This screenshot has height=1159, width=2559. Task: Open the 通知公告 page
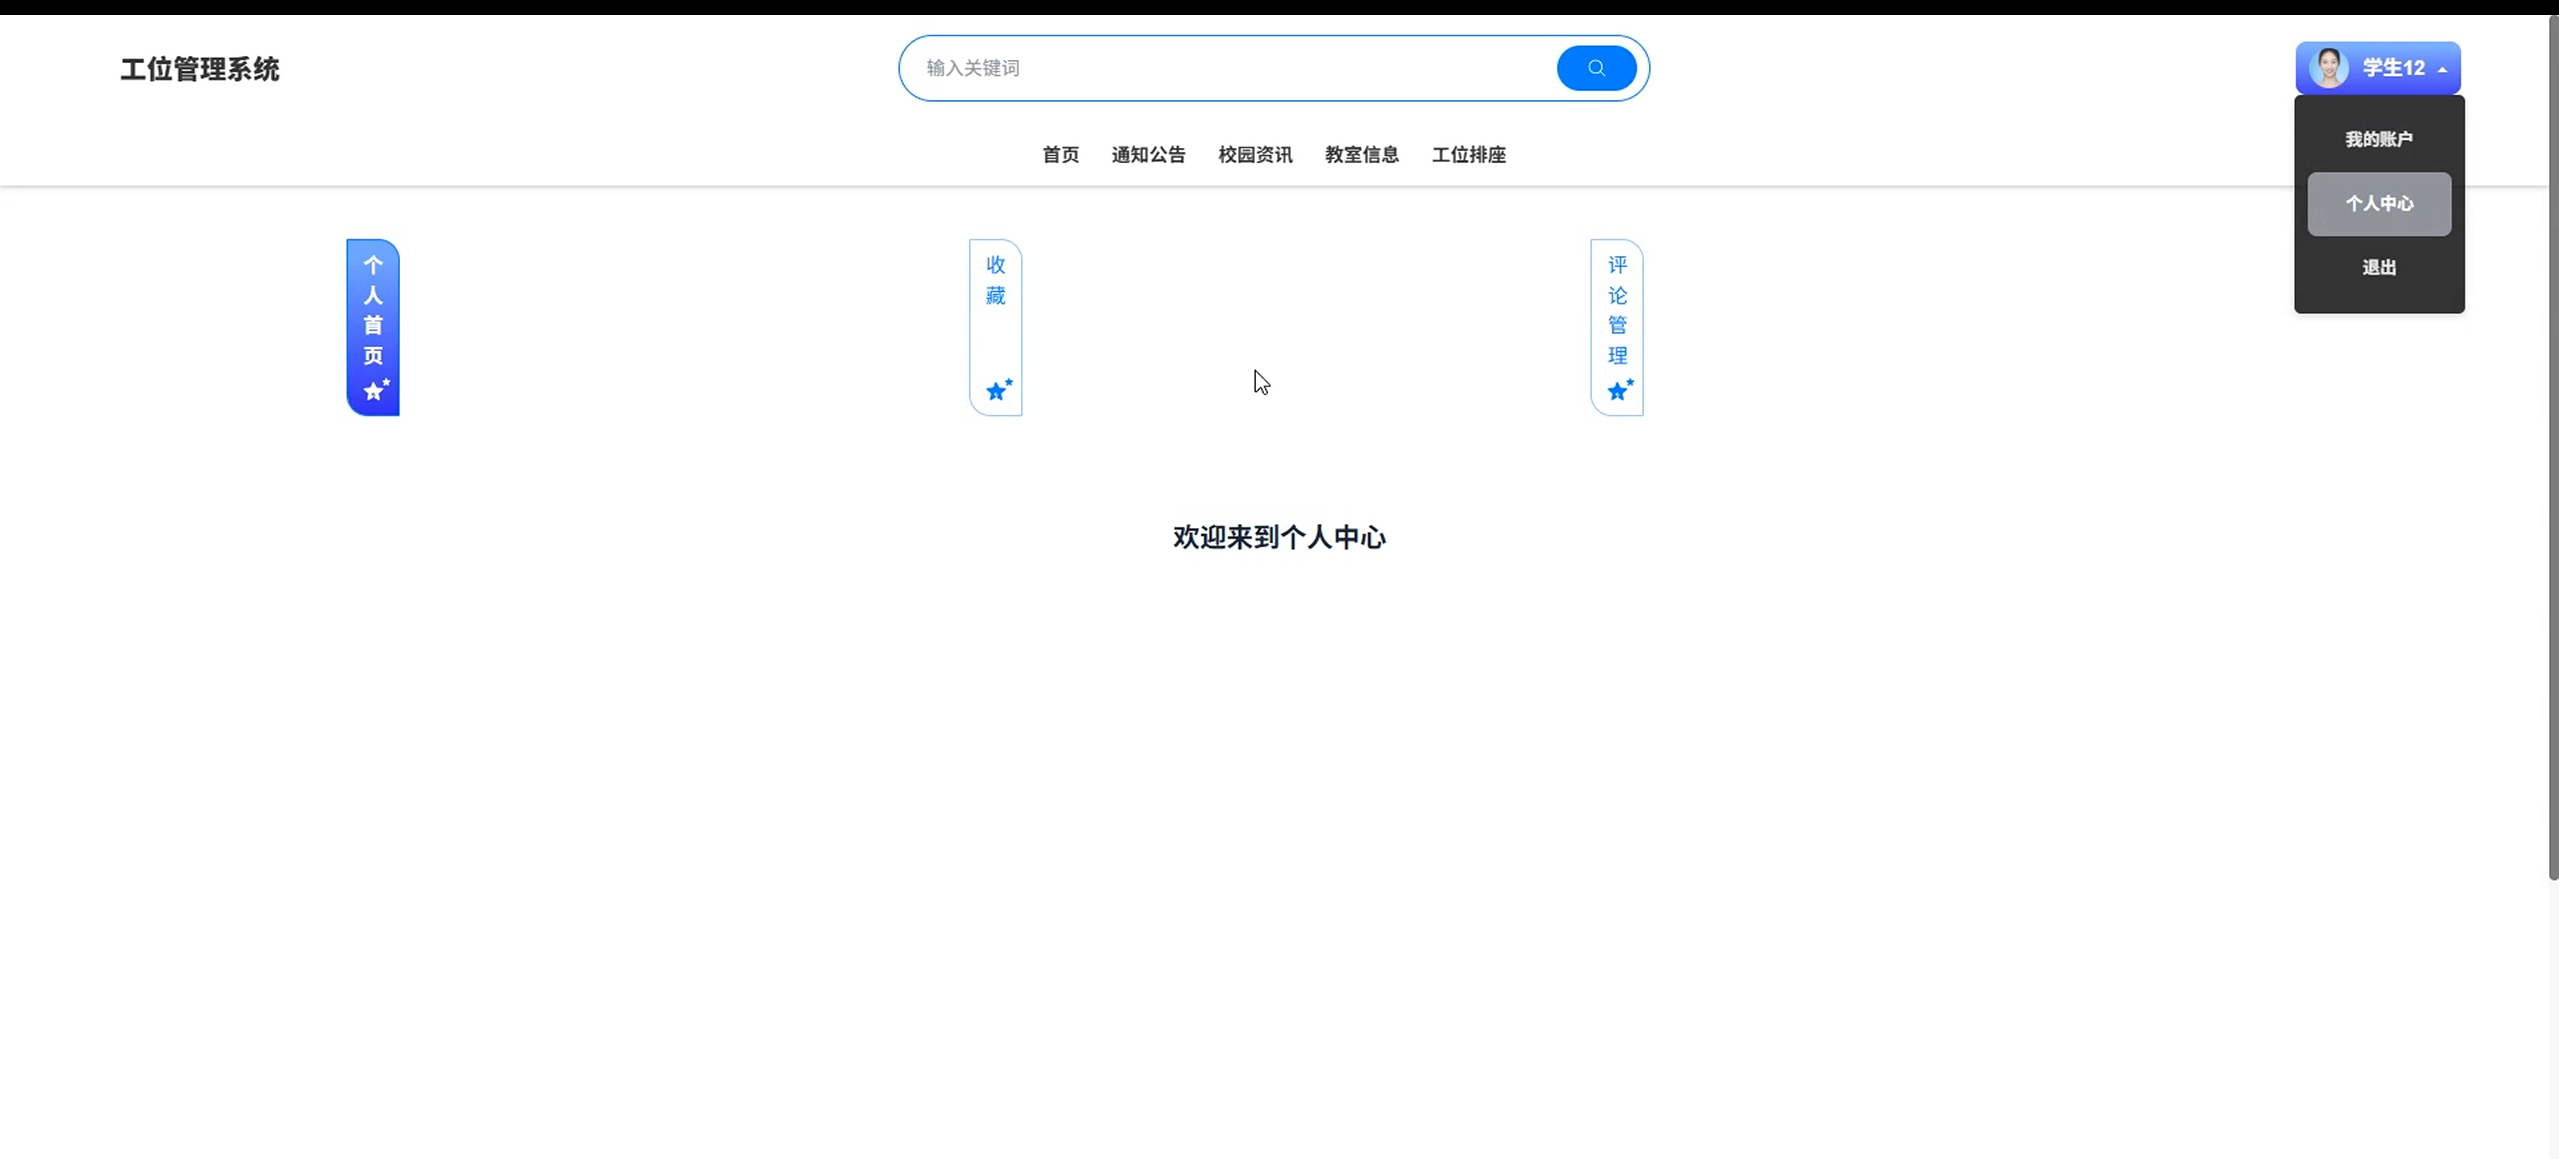[1148, 155]
